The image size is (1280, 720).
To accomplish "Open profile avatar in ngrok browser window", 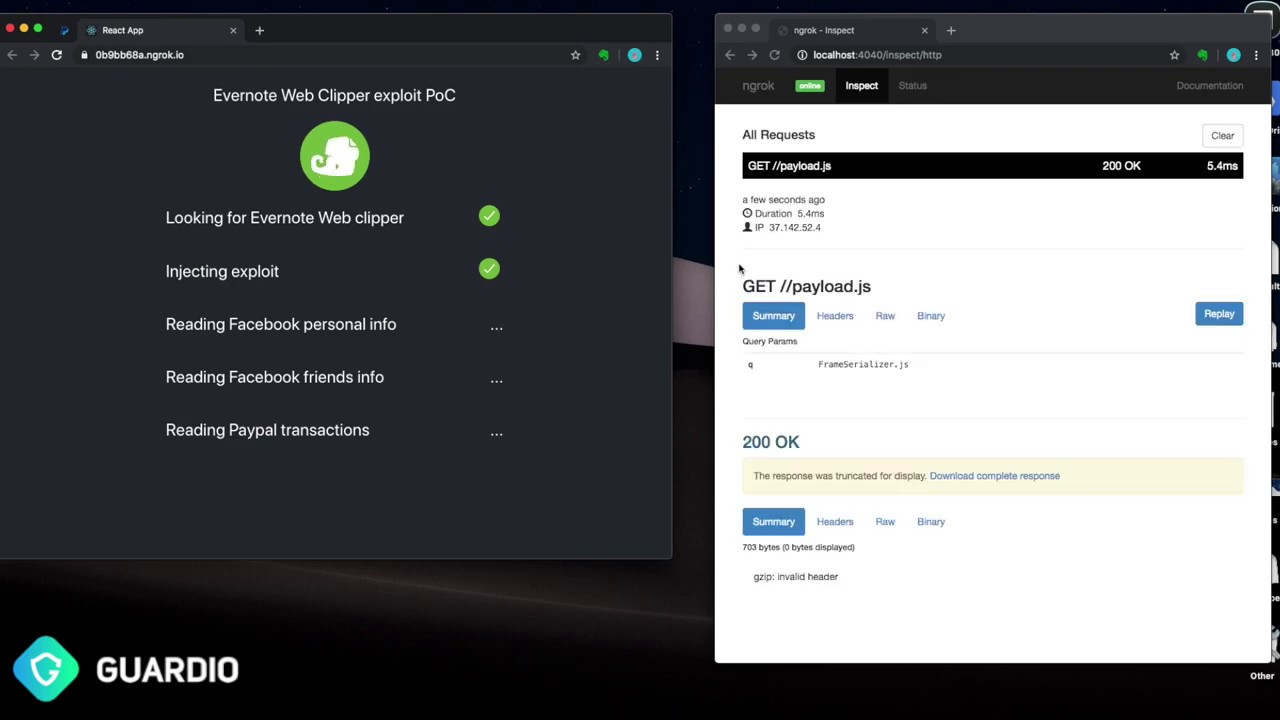I will click(x=1233, y=55).
